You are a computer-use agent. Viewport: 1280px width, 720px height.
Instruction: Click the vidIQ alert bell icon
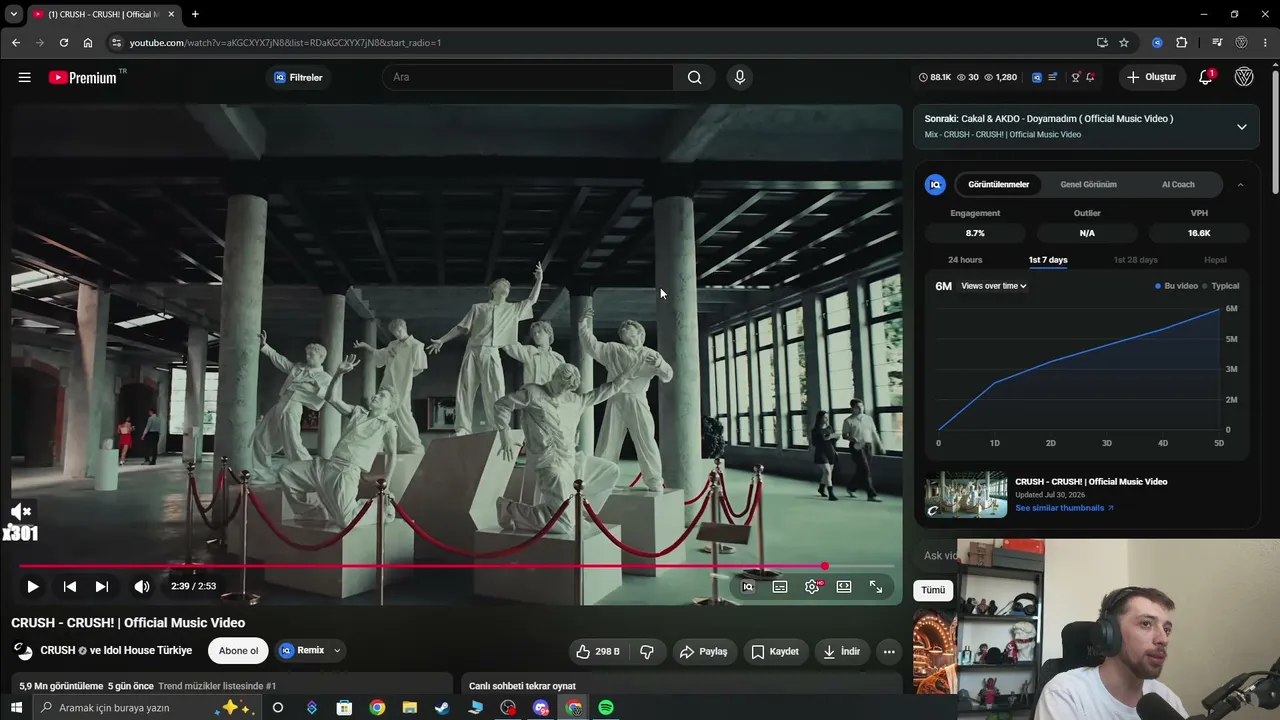point(1090,77)
